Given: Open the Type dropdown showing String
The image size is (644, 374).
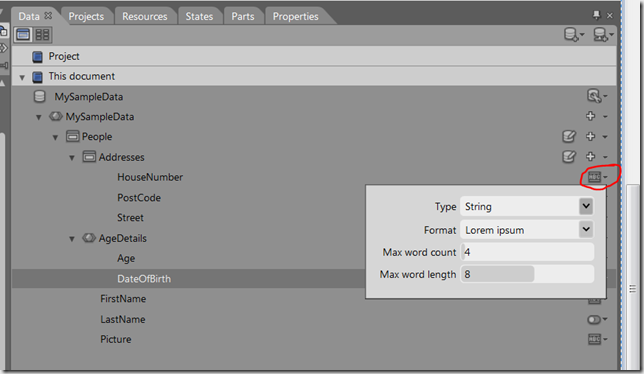Looking at the screenshot, I should (527, 207).
